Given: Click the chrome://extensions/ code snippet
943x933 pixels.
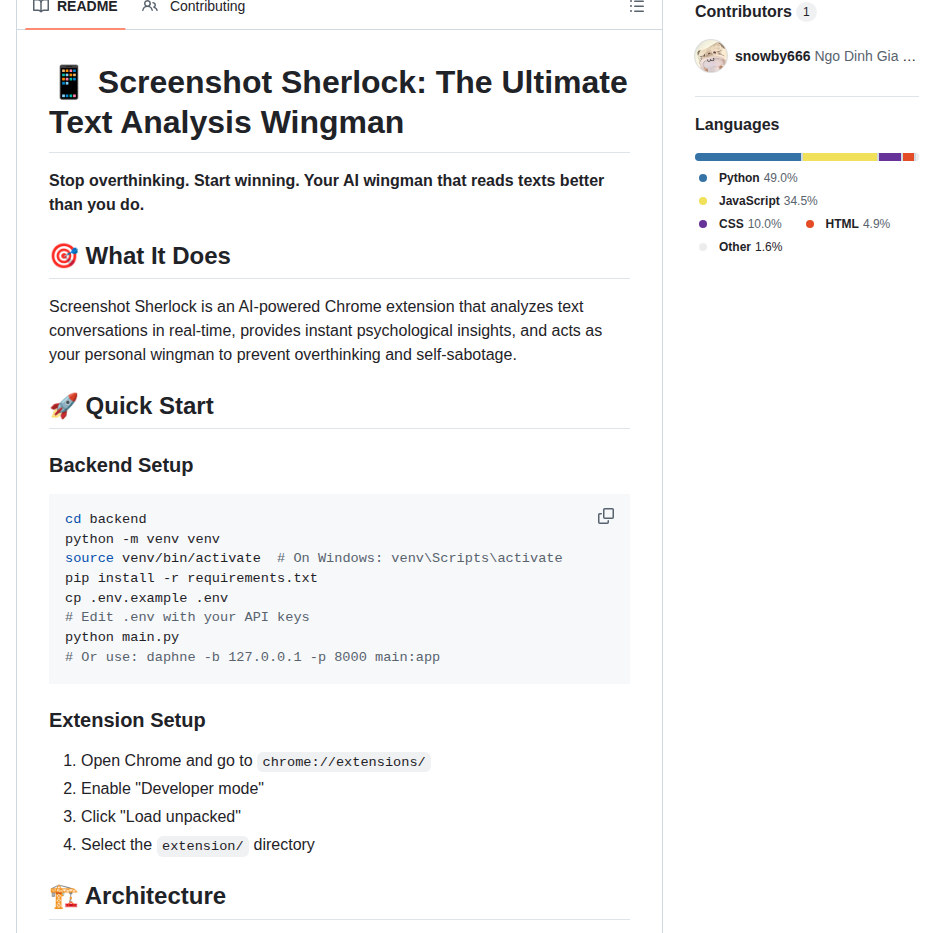Looking at the screenshot, I should [x=344, y=762].
